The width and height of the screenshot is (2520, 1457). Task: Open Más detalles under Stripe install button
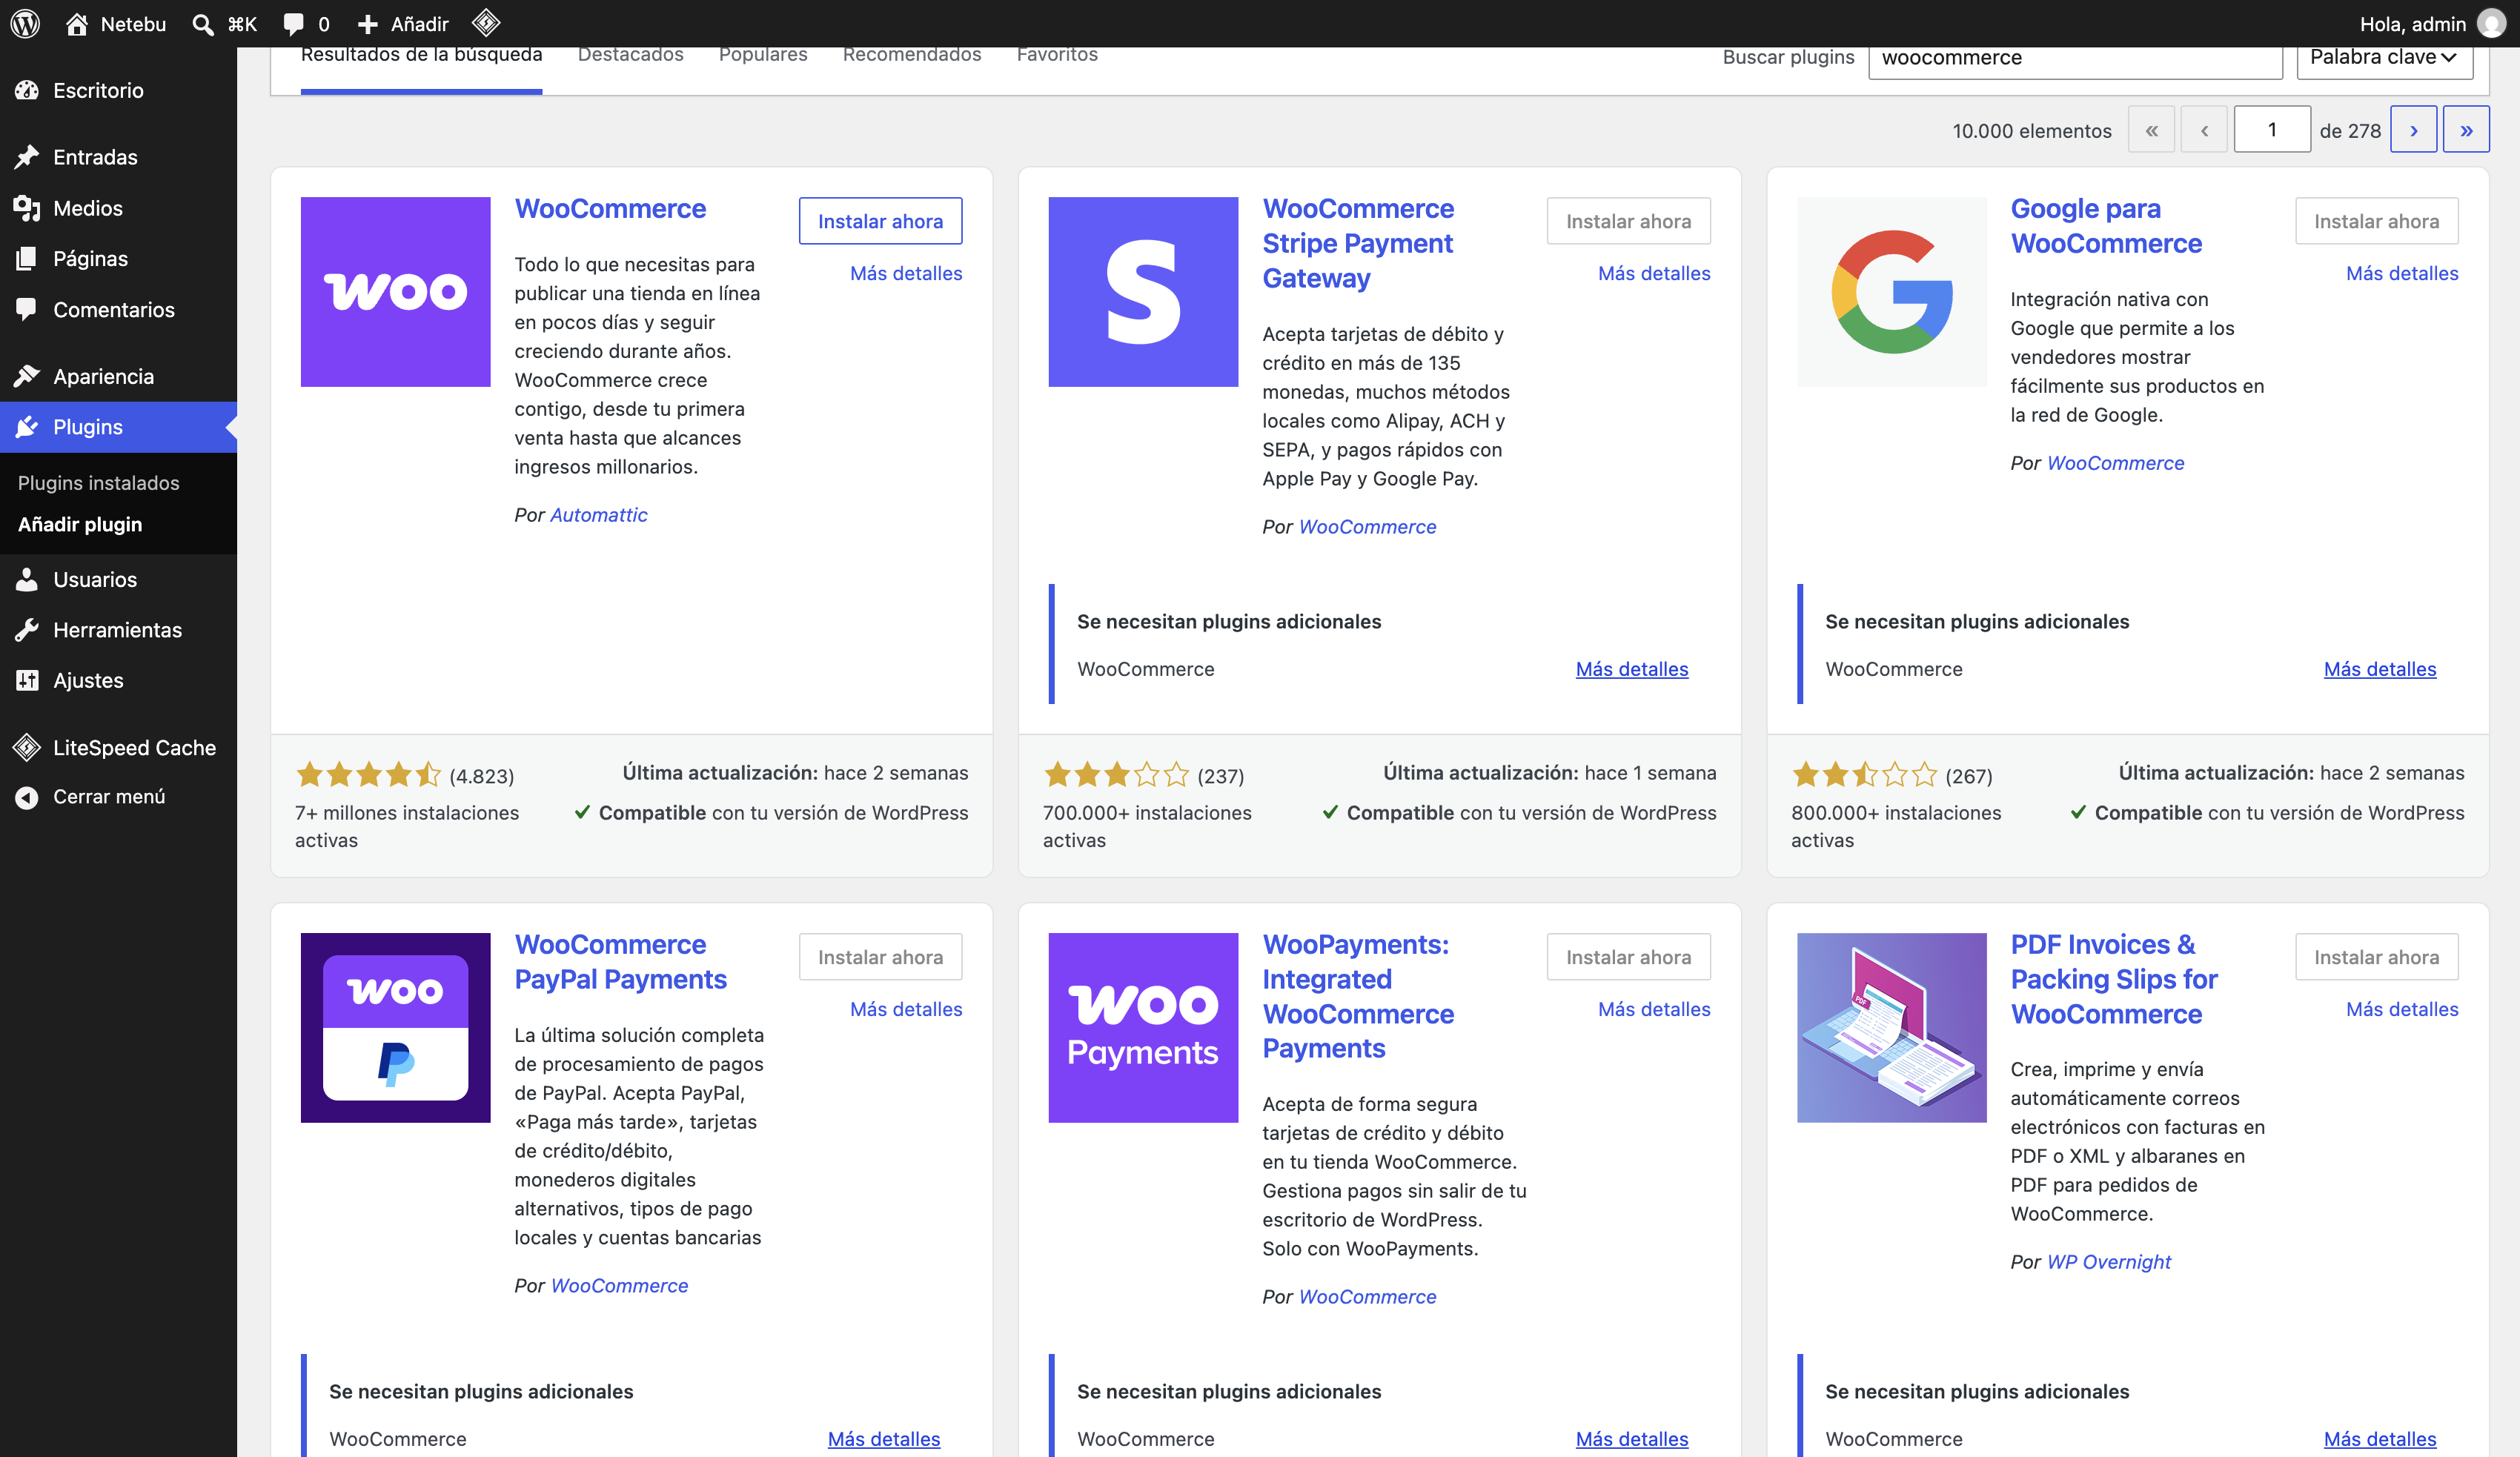point(1654,274)
